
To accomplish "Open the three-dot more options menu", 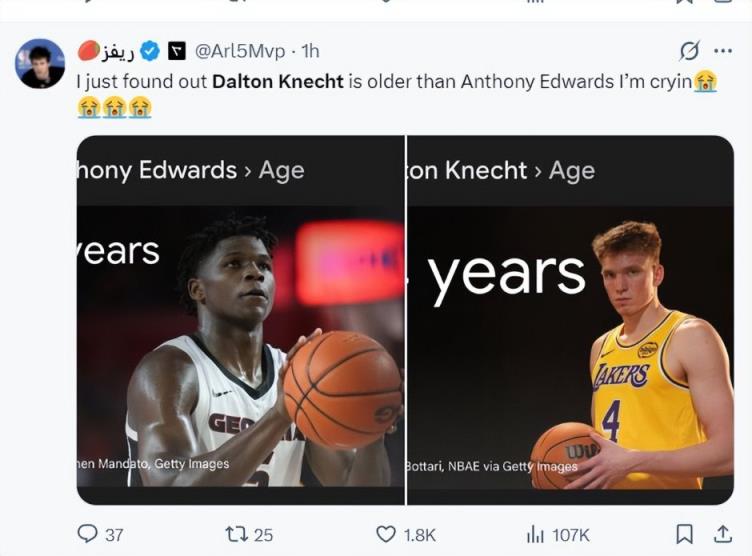I will (722, 50).
